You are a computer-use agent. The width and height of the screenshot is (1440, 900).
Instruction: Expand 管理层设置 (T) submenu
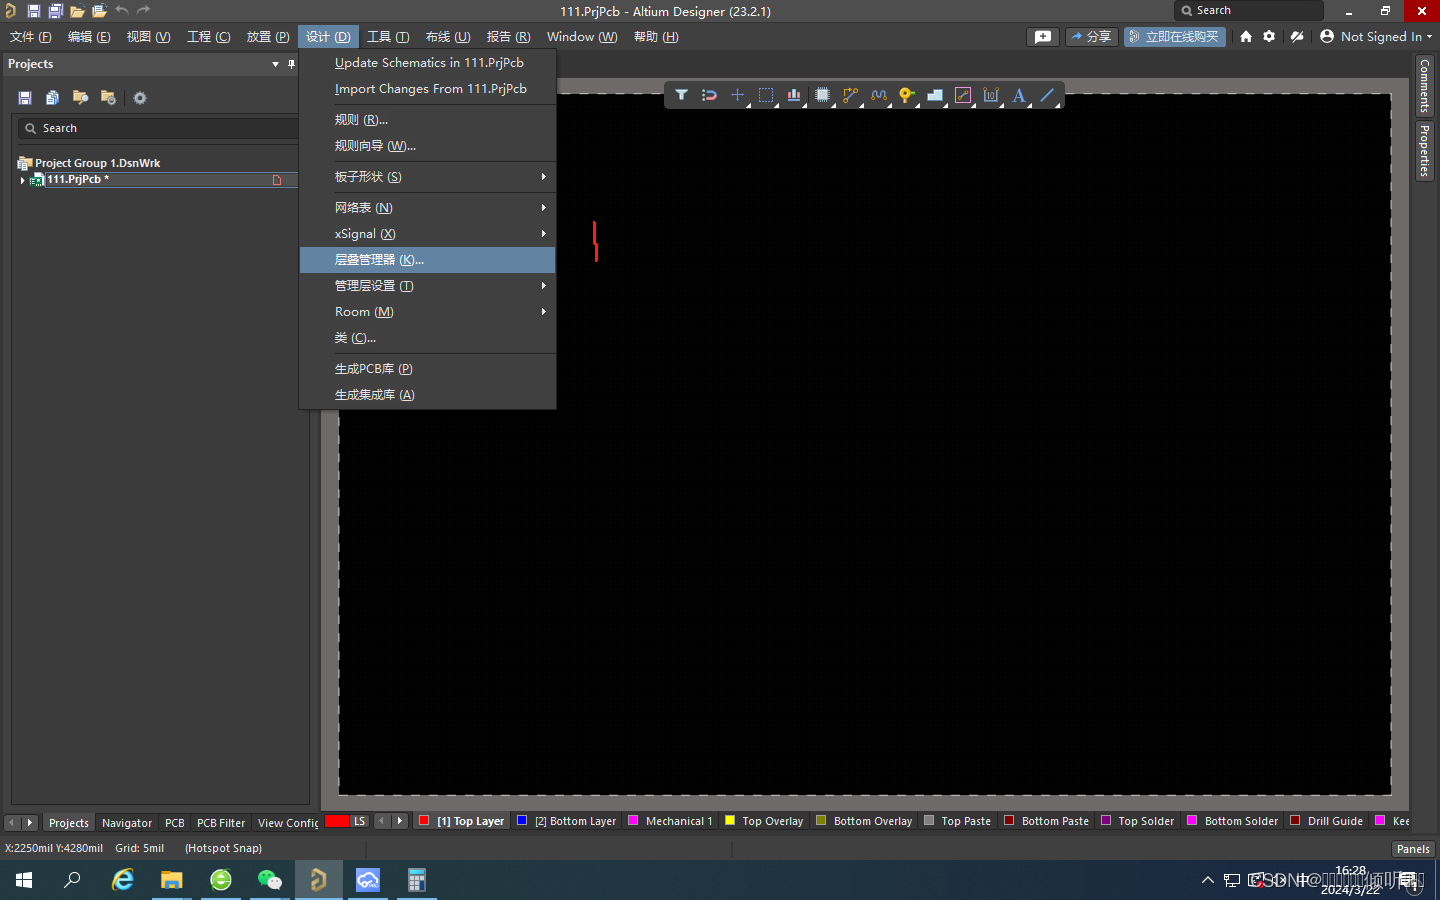click(428, 286)
